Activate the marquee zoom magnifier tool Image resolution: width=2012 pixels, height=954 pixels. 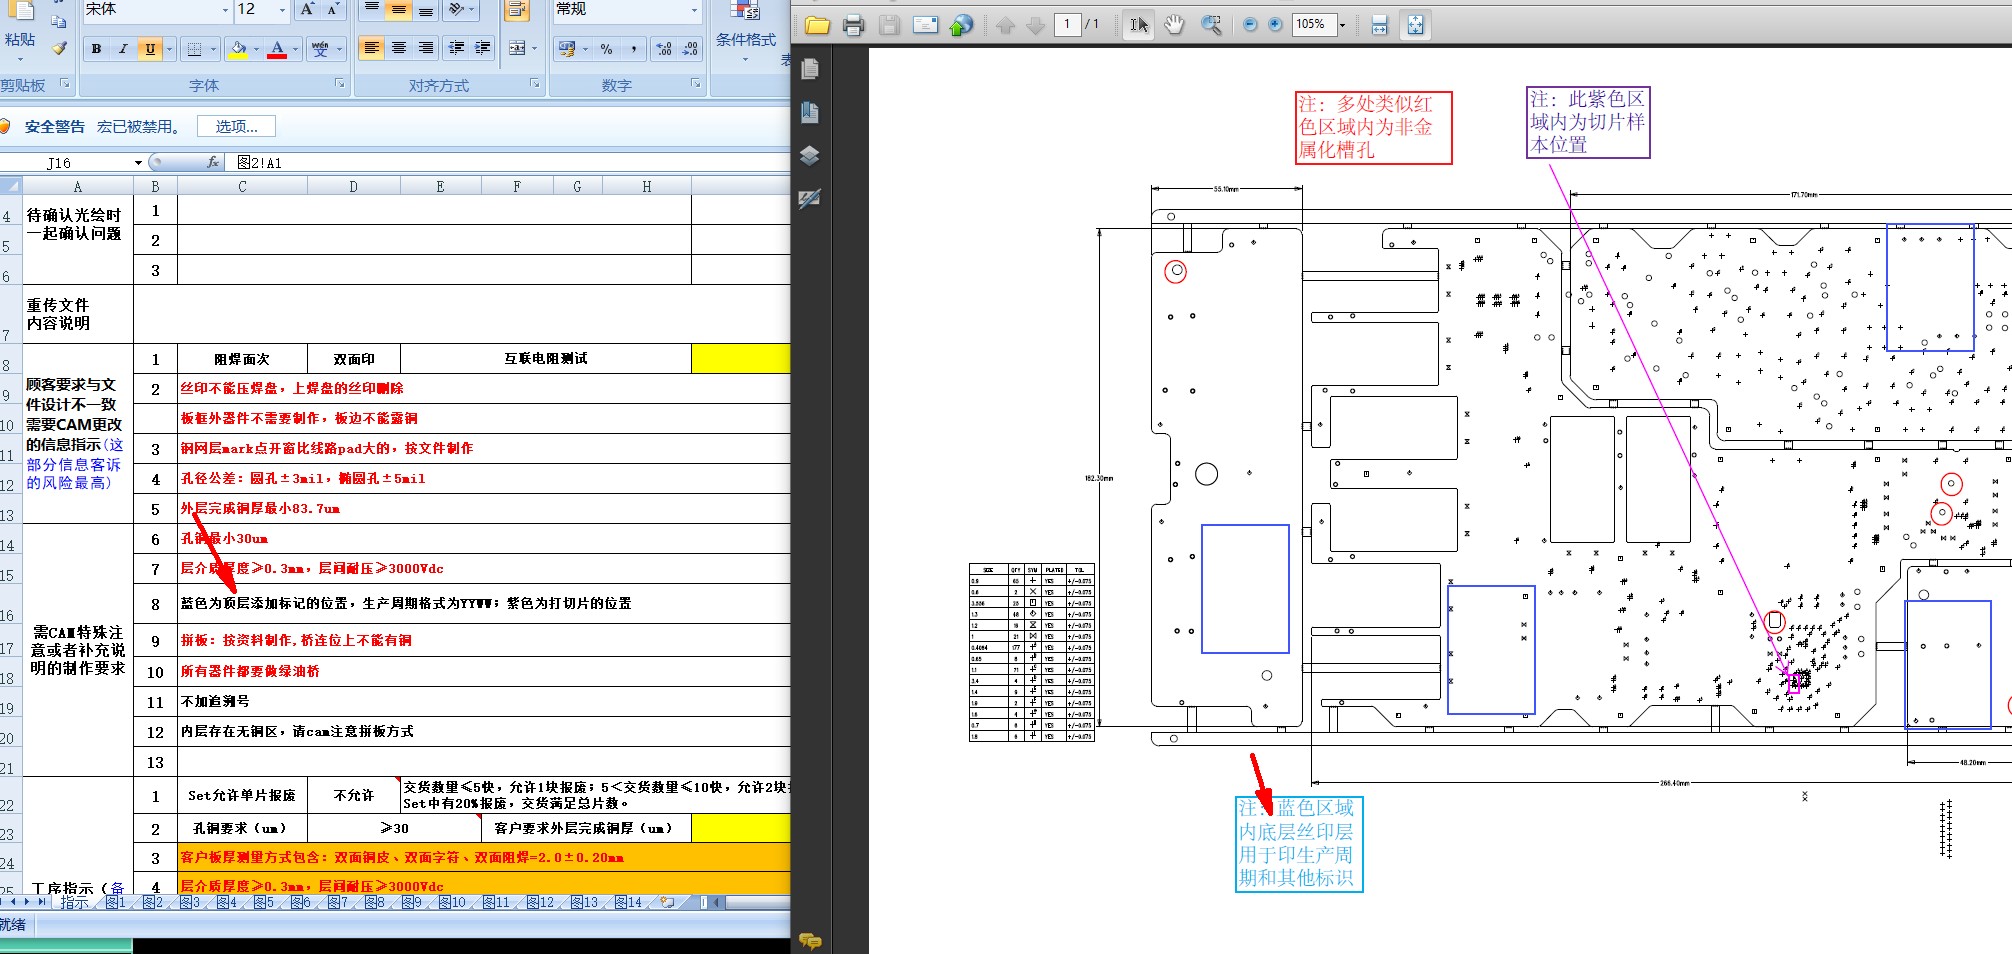pyautogui.click(x=1211, y=25)
